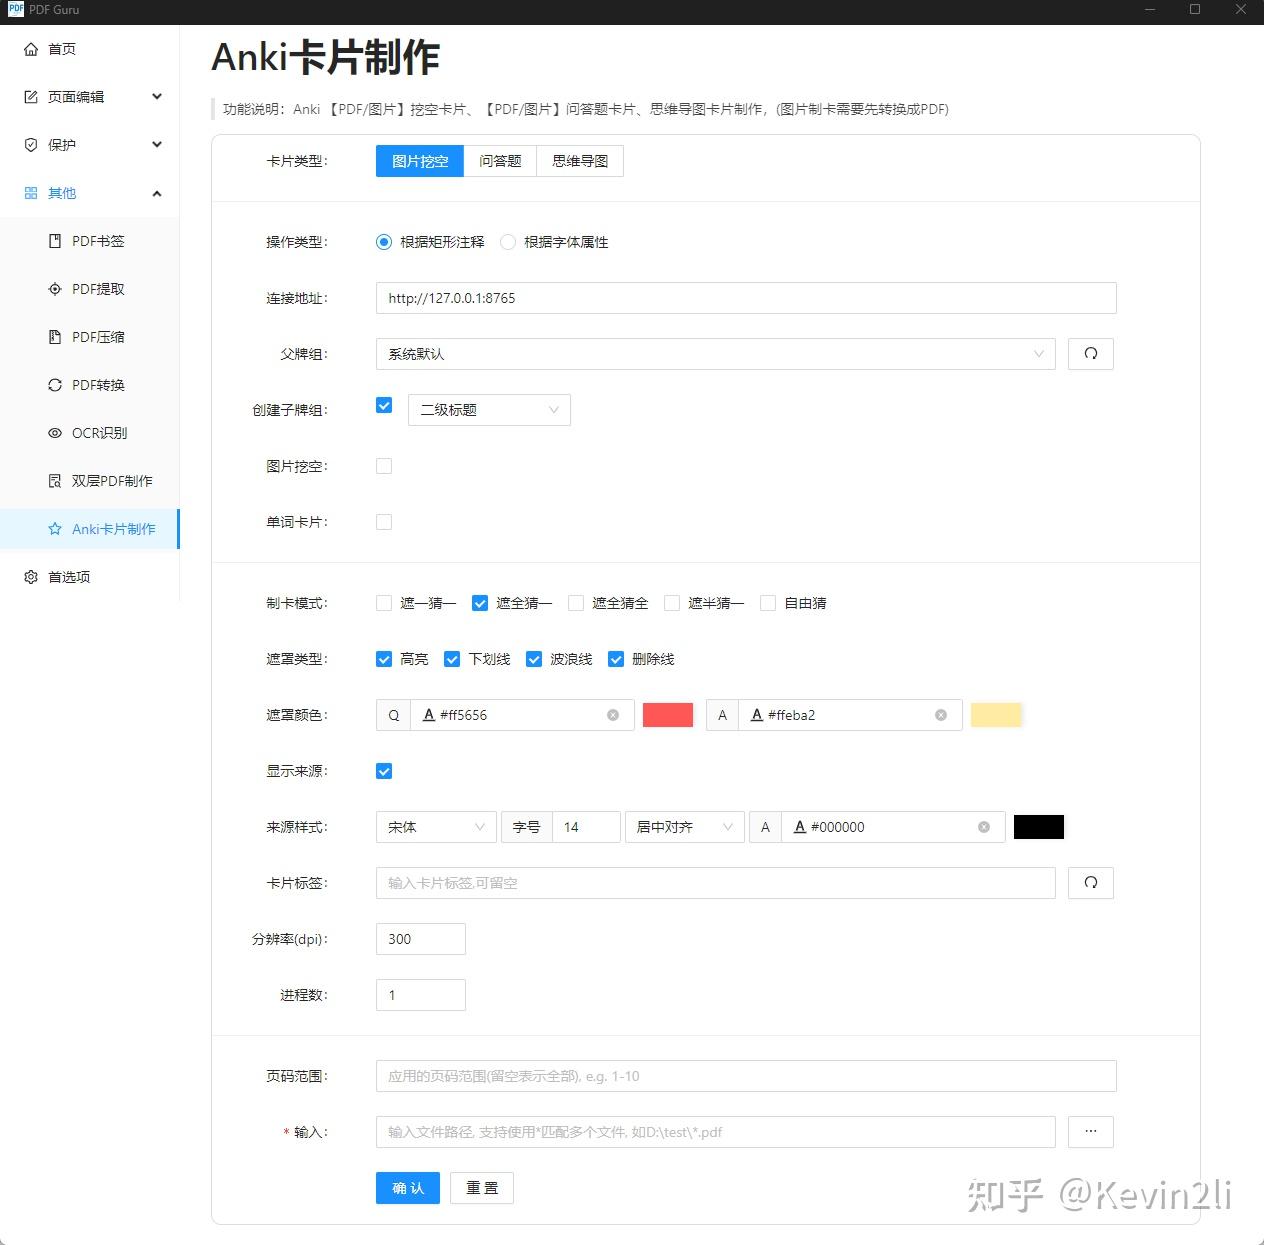The height and width of the screenshot is (1245, 1264).
Task: Switch to the 思维导图 tab
Action: 579,160
